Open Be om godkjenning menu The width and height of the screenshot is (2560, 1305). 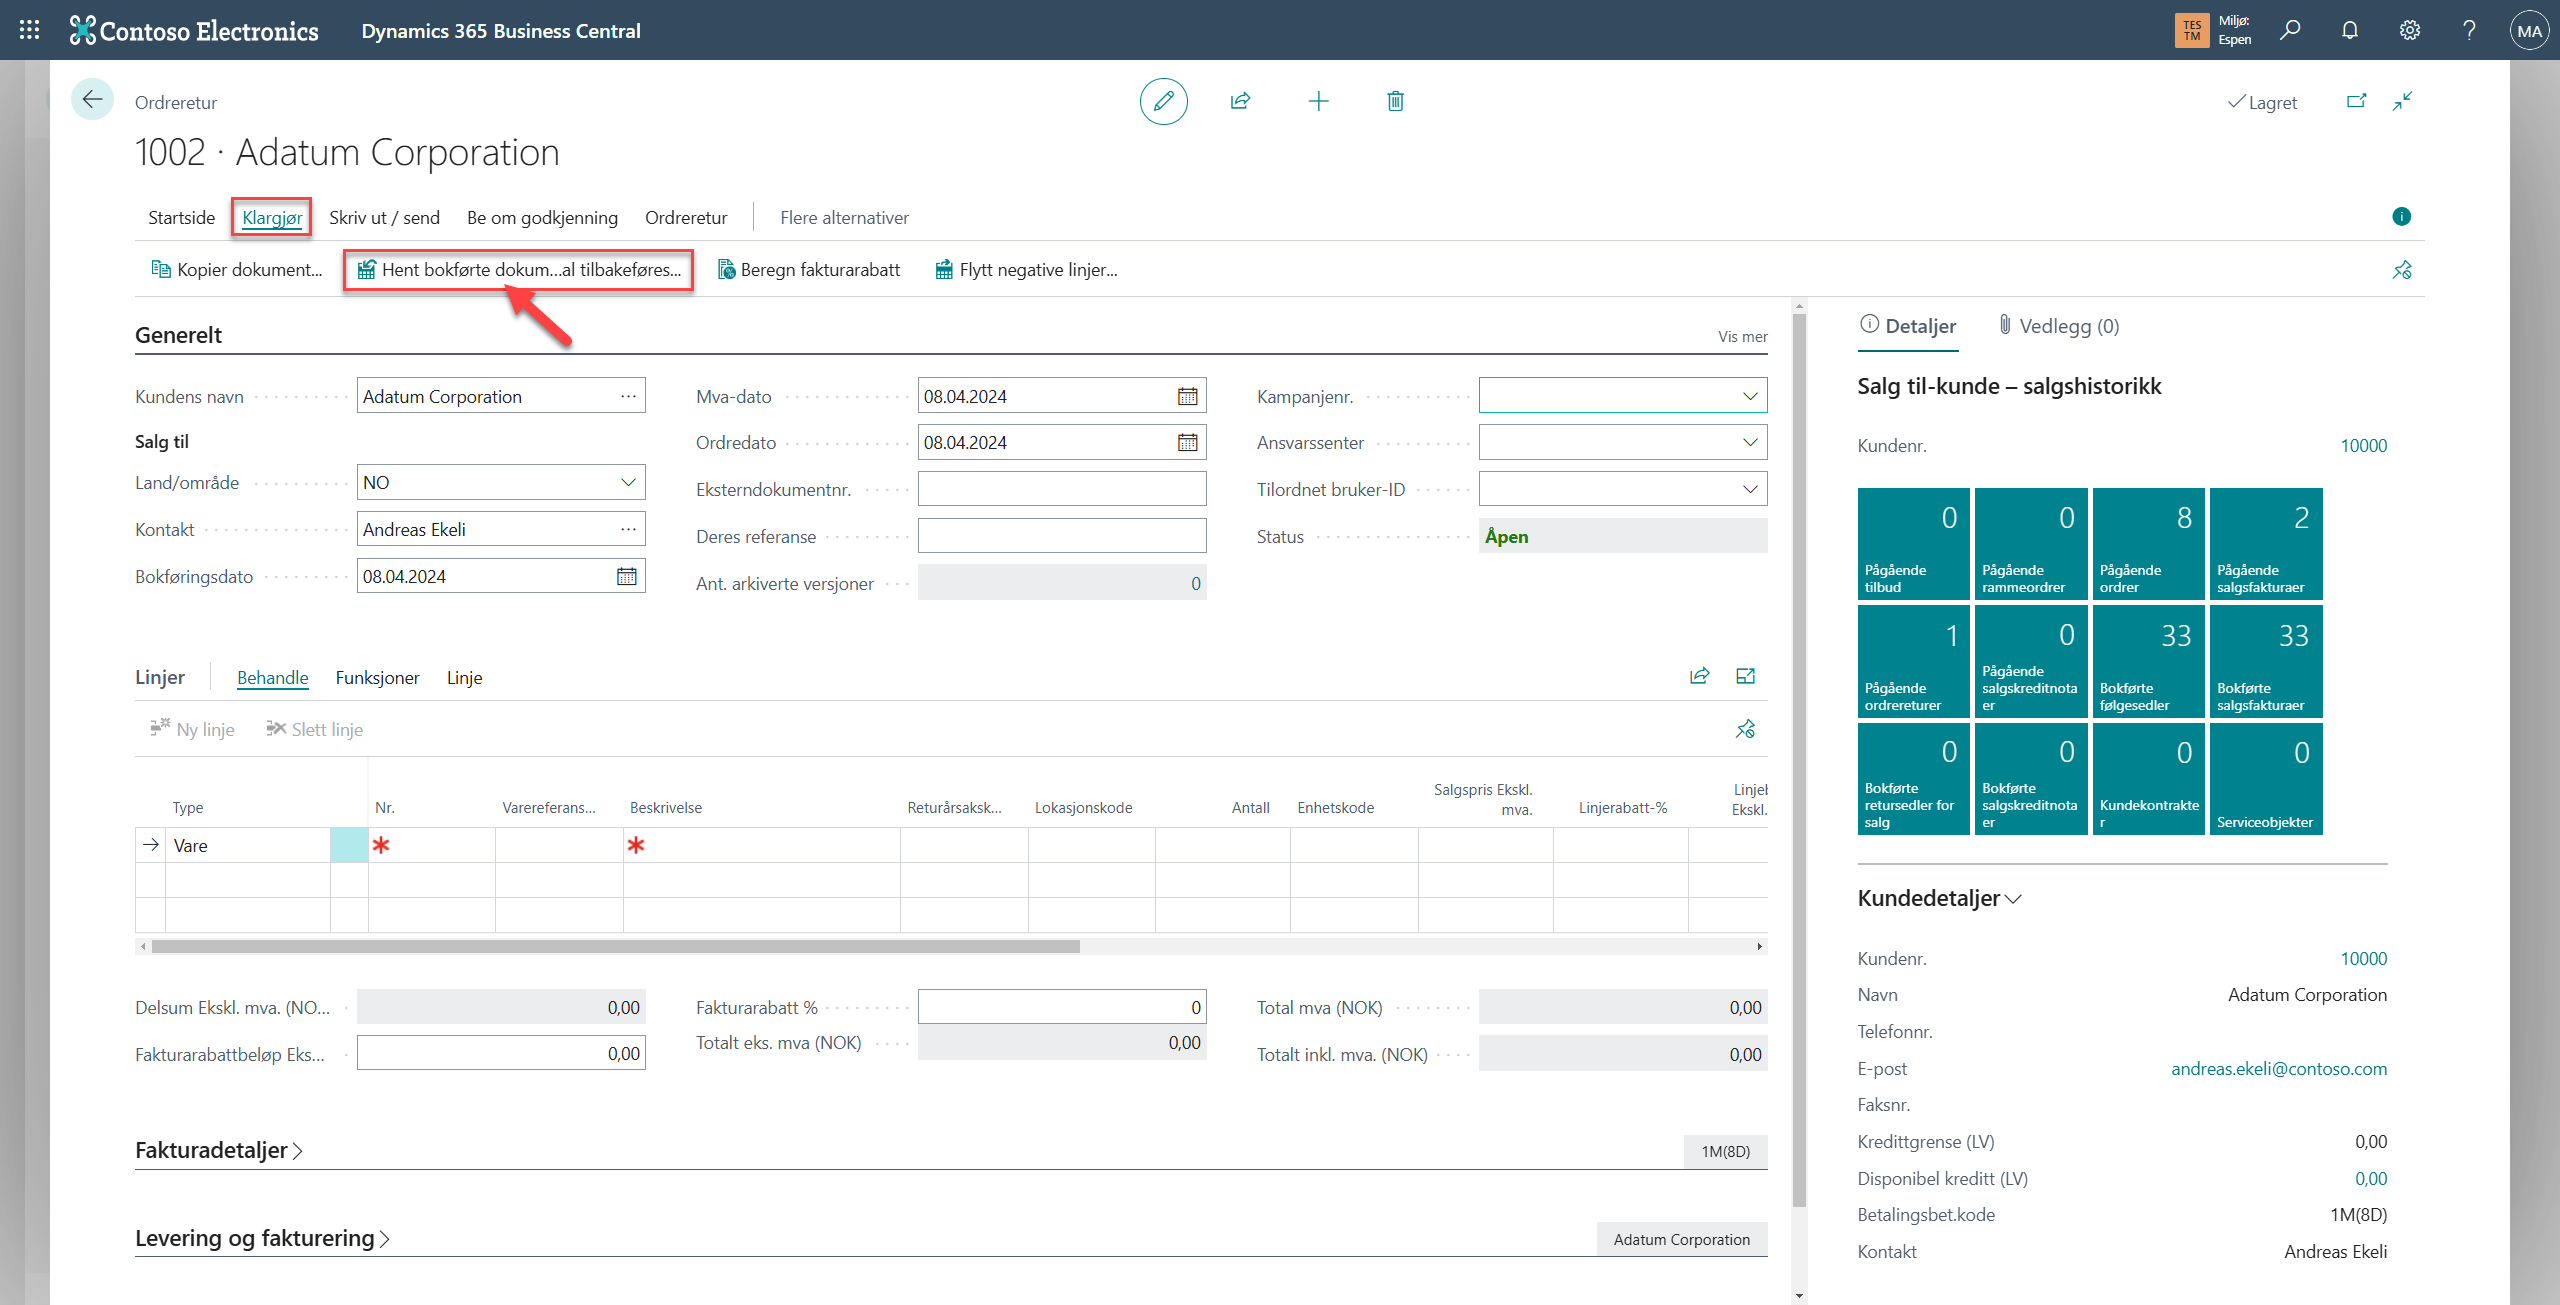click(542, 218)
